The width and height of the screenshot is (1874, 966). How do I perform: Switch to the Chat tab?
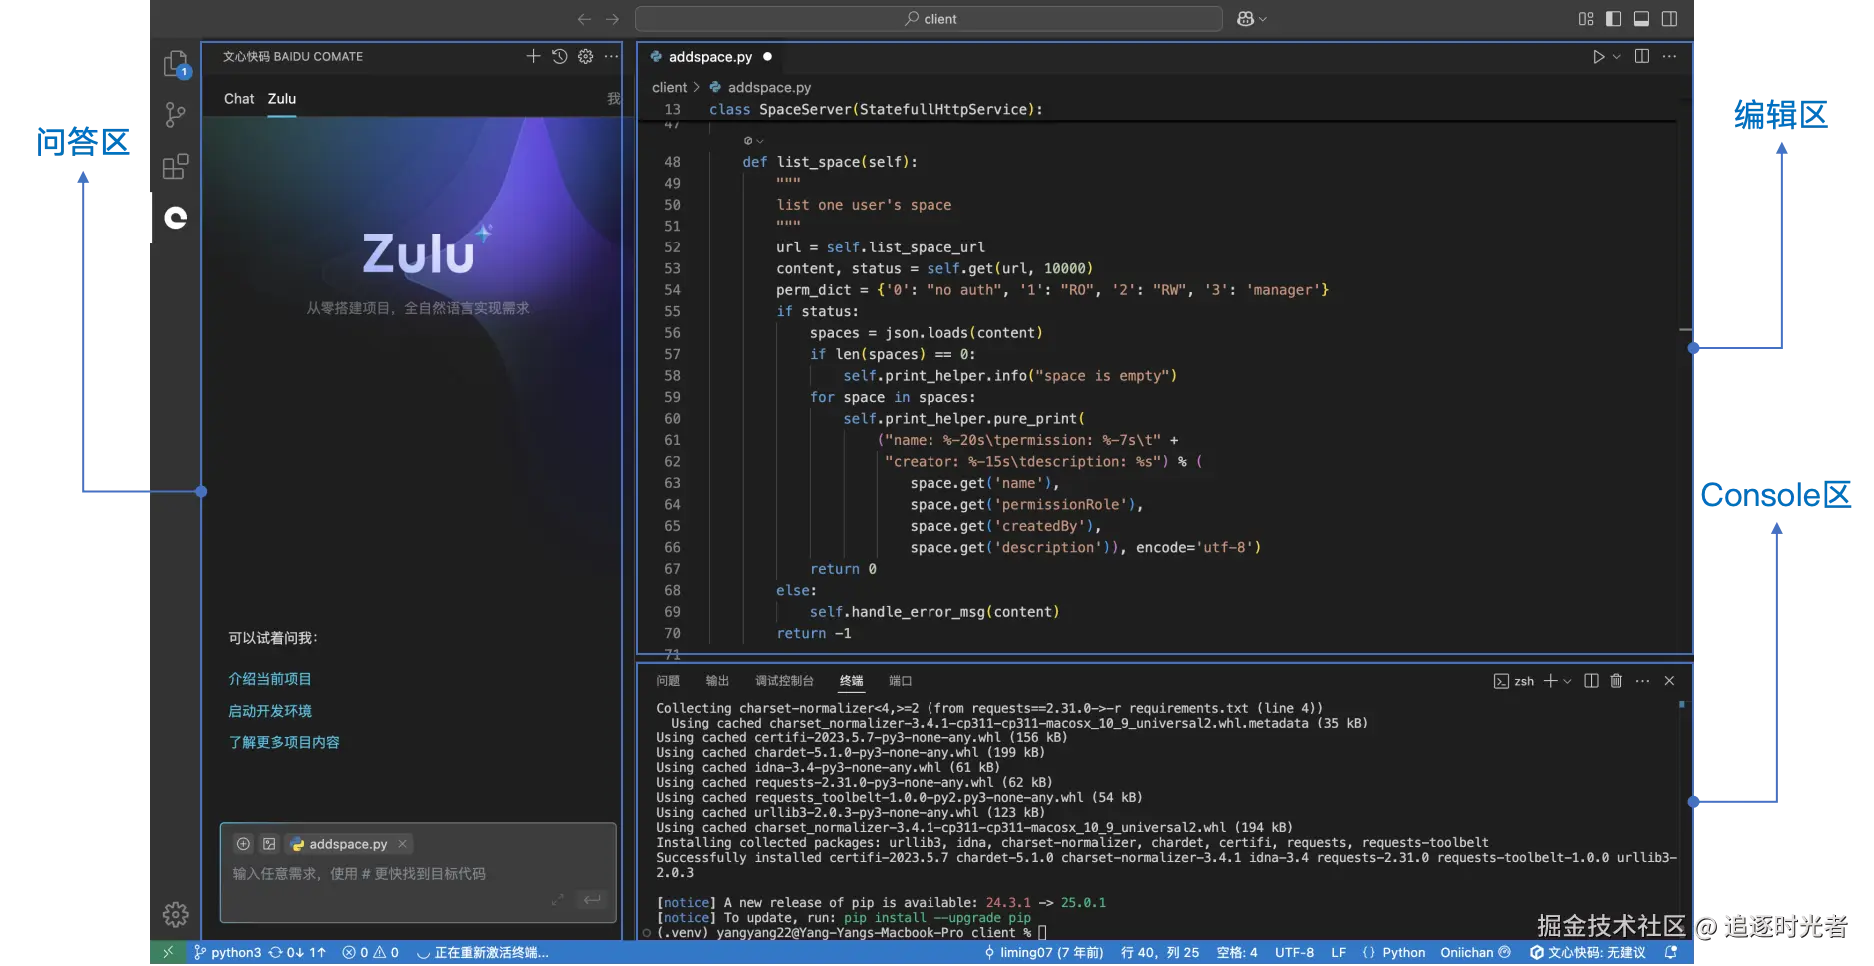(x=239, y=99)
